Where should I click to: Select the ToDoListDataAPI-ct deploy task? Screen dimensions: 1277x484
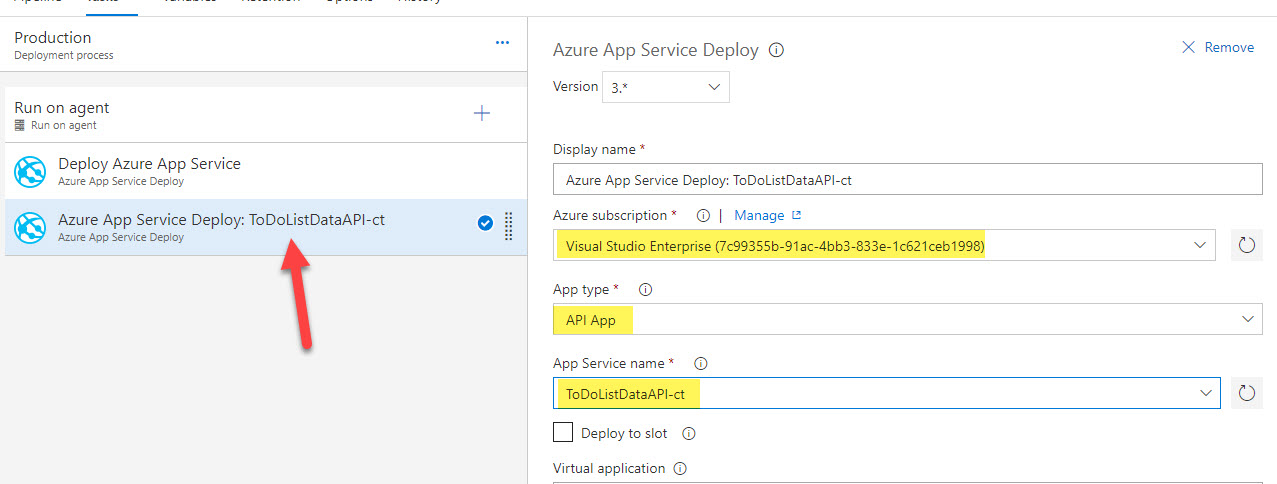[265, 227]
